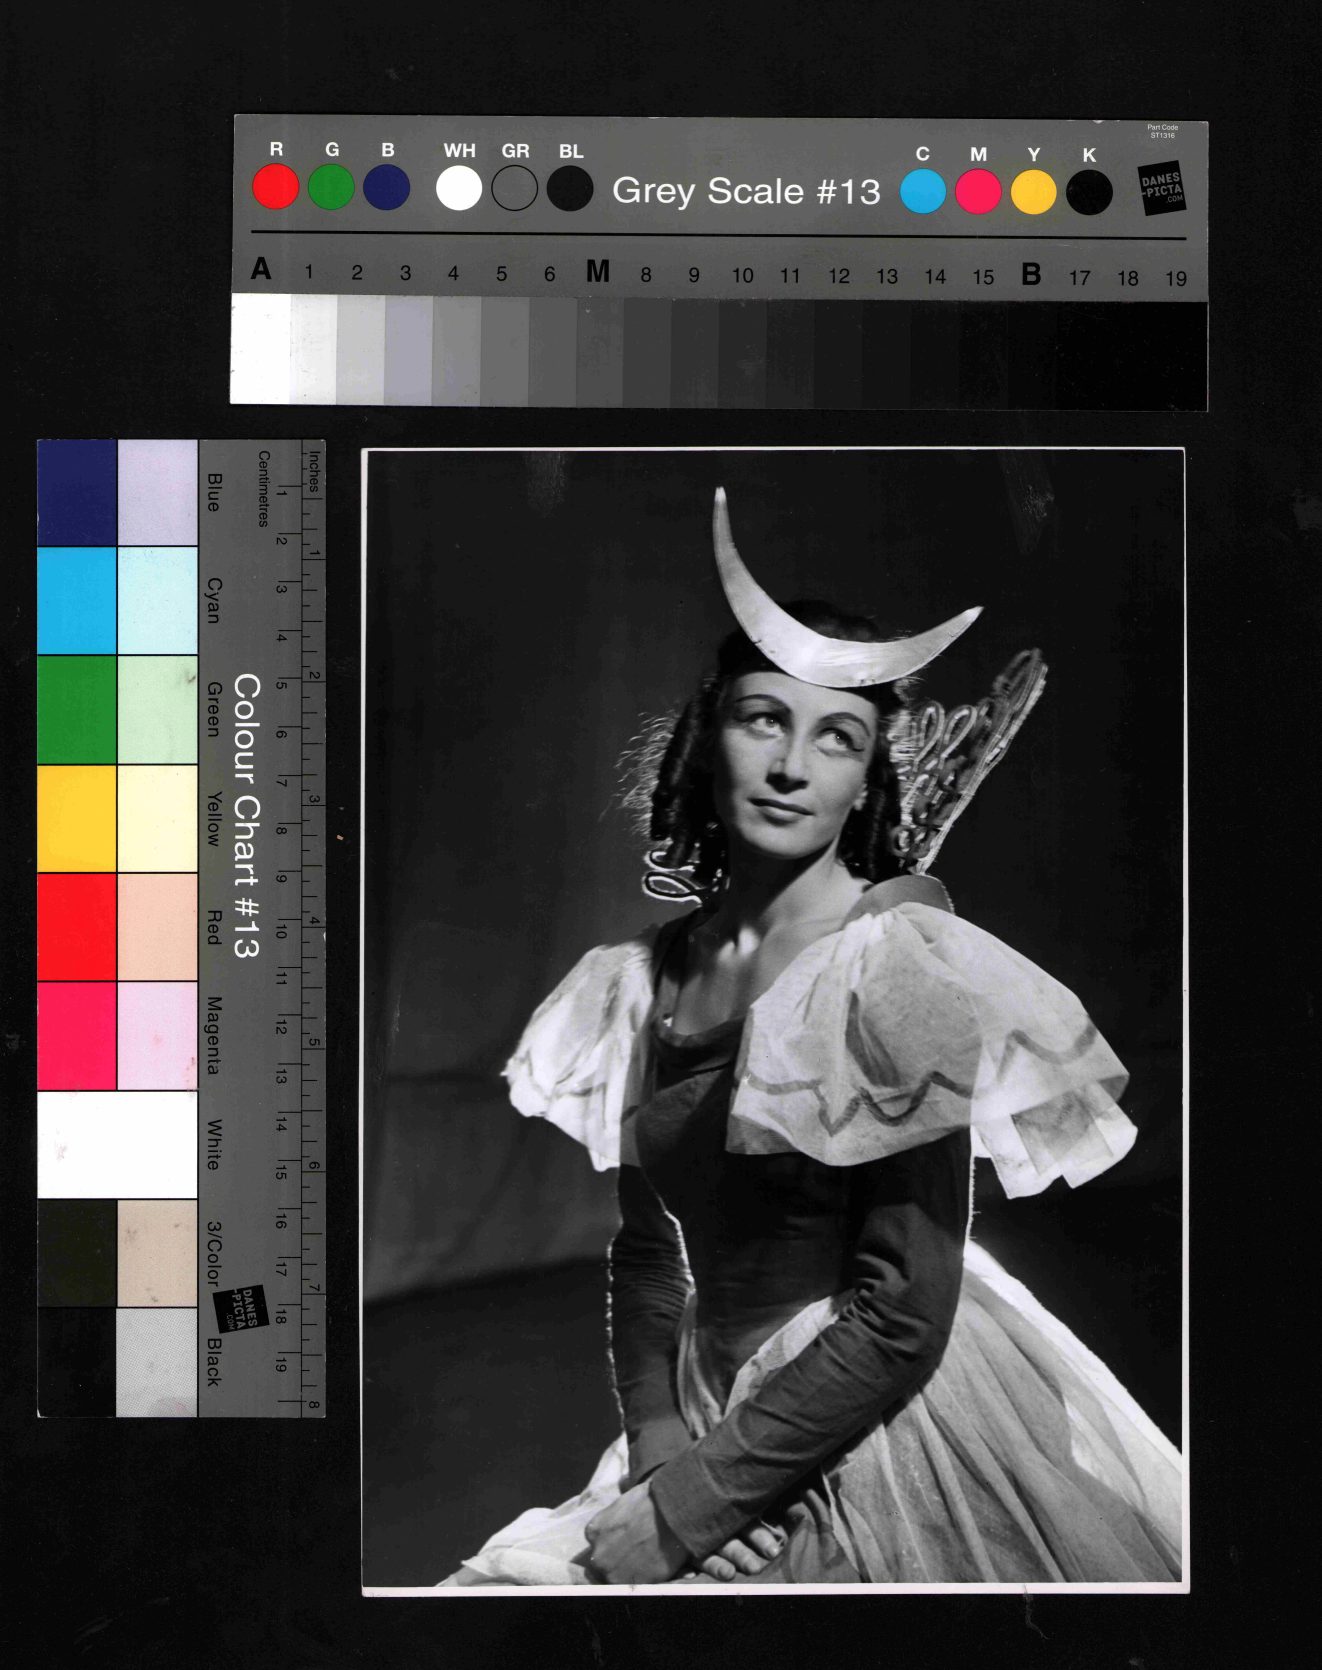Click the saturated yellow square on colour chart
The width and height of the screenshot is (1322, 1670).
point(77,818)
